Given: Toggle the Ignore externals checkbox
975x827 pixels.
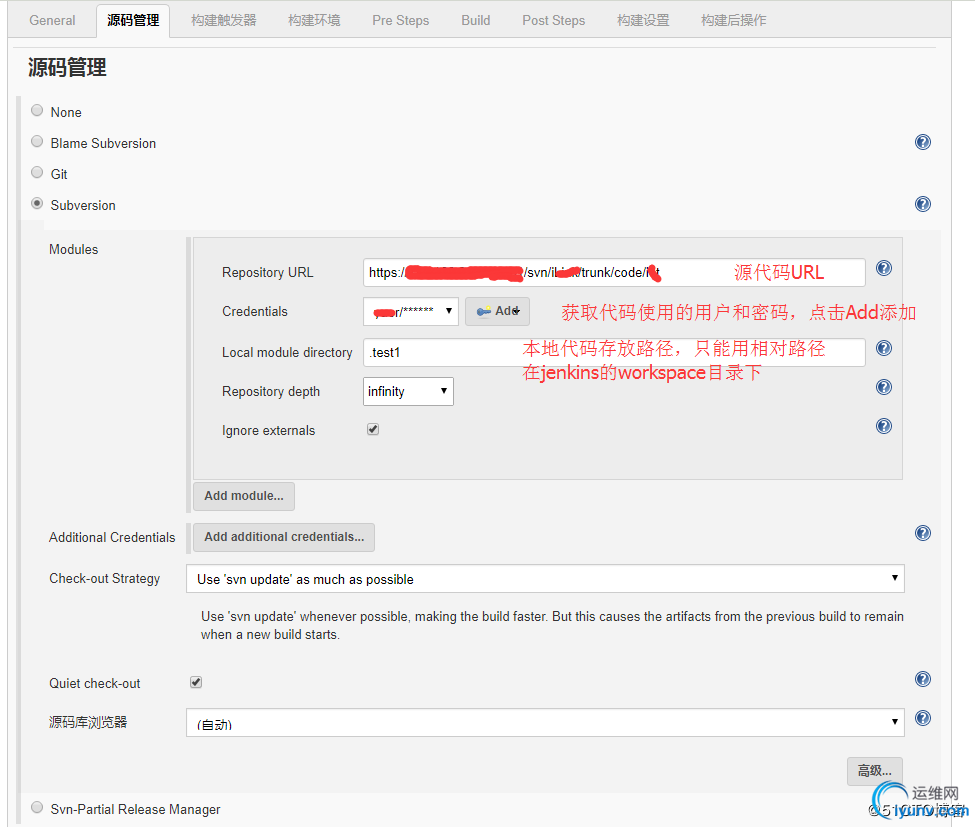Looking at the screenshot, I should (373, 429).
